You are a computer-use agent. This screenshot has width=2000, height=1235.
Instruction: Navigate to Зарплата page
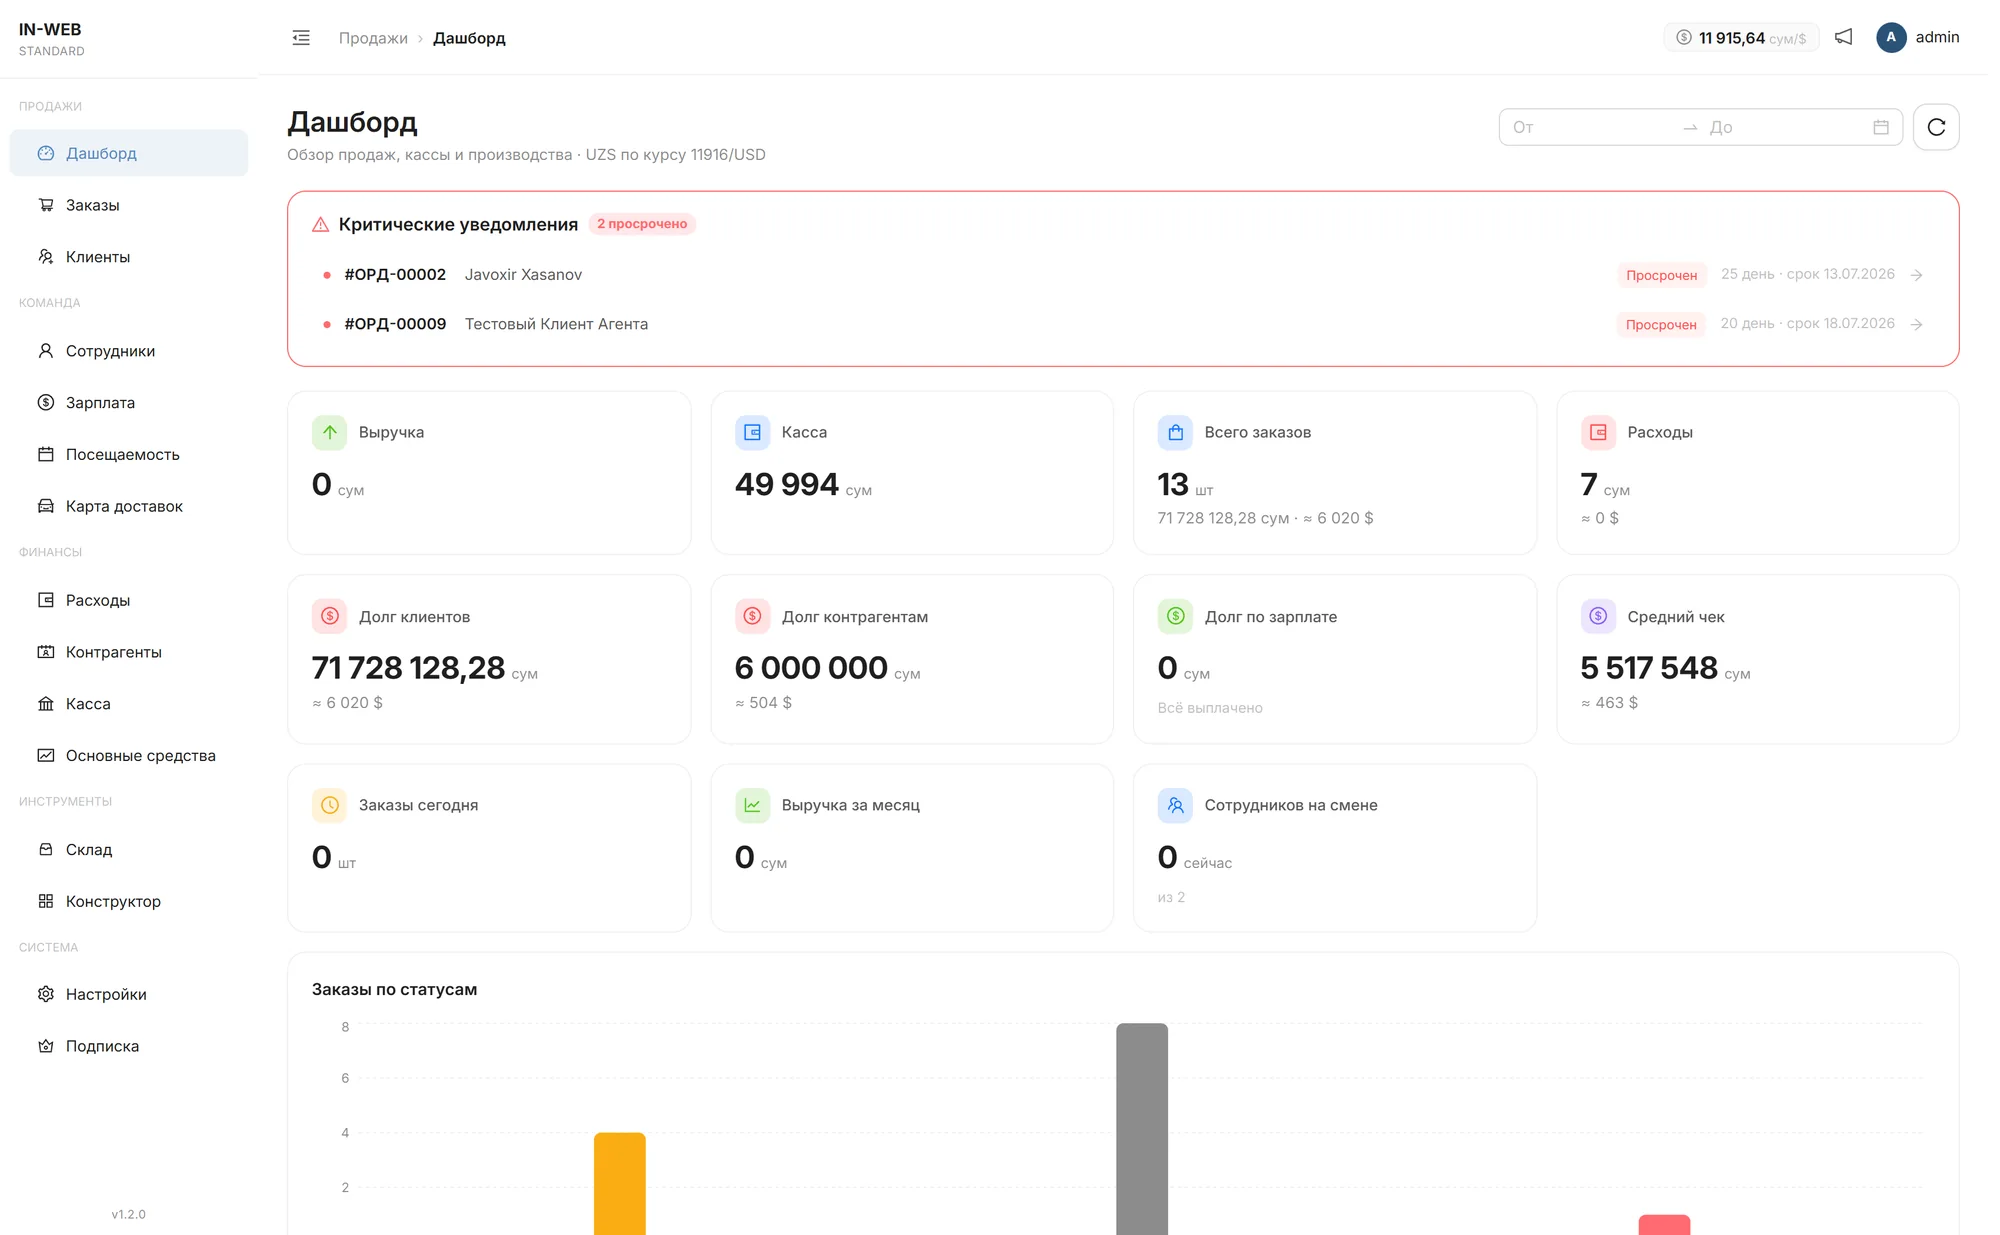[129, 403]
